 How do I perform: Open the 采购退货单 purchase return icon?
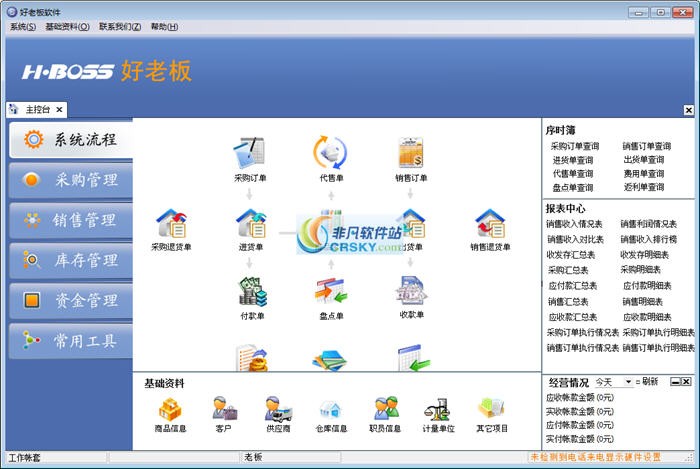171,223
